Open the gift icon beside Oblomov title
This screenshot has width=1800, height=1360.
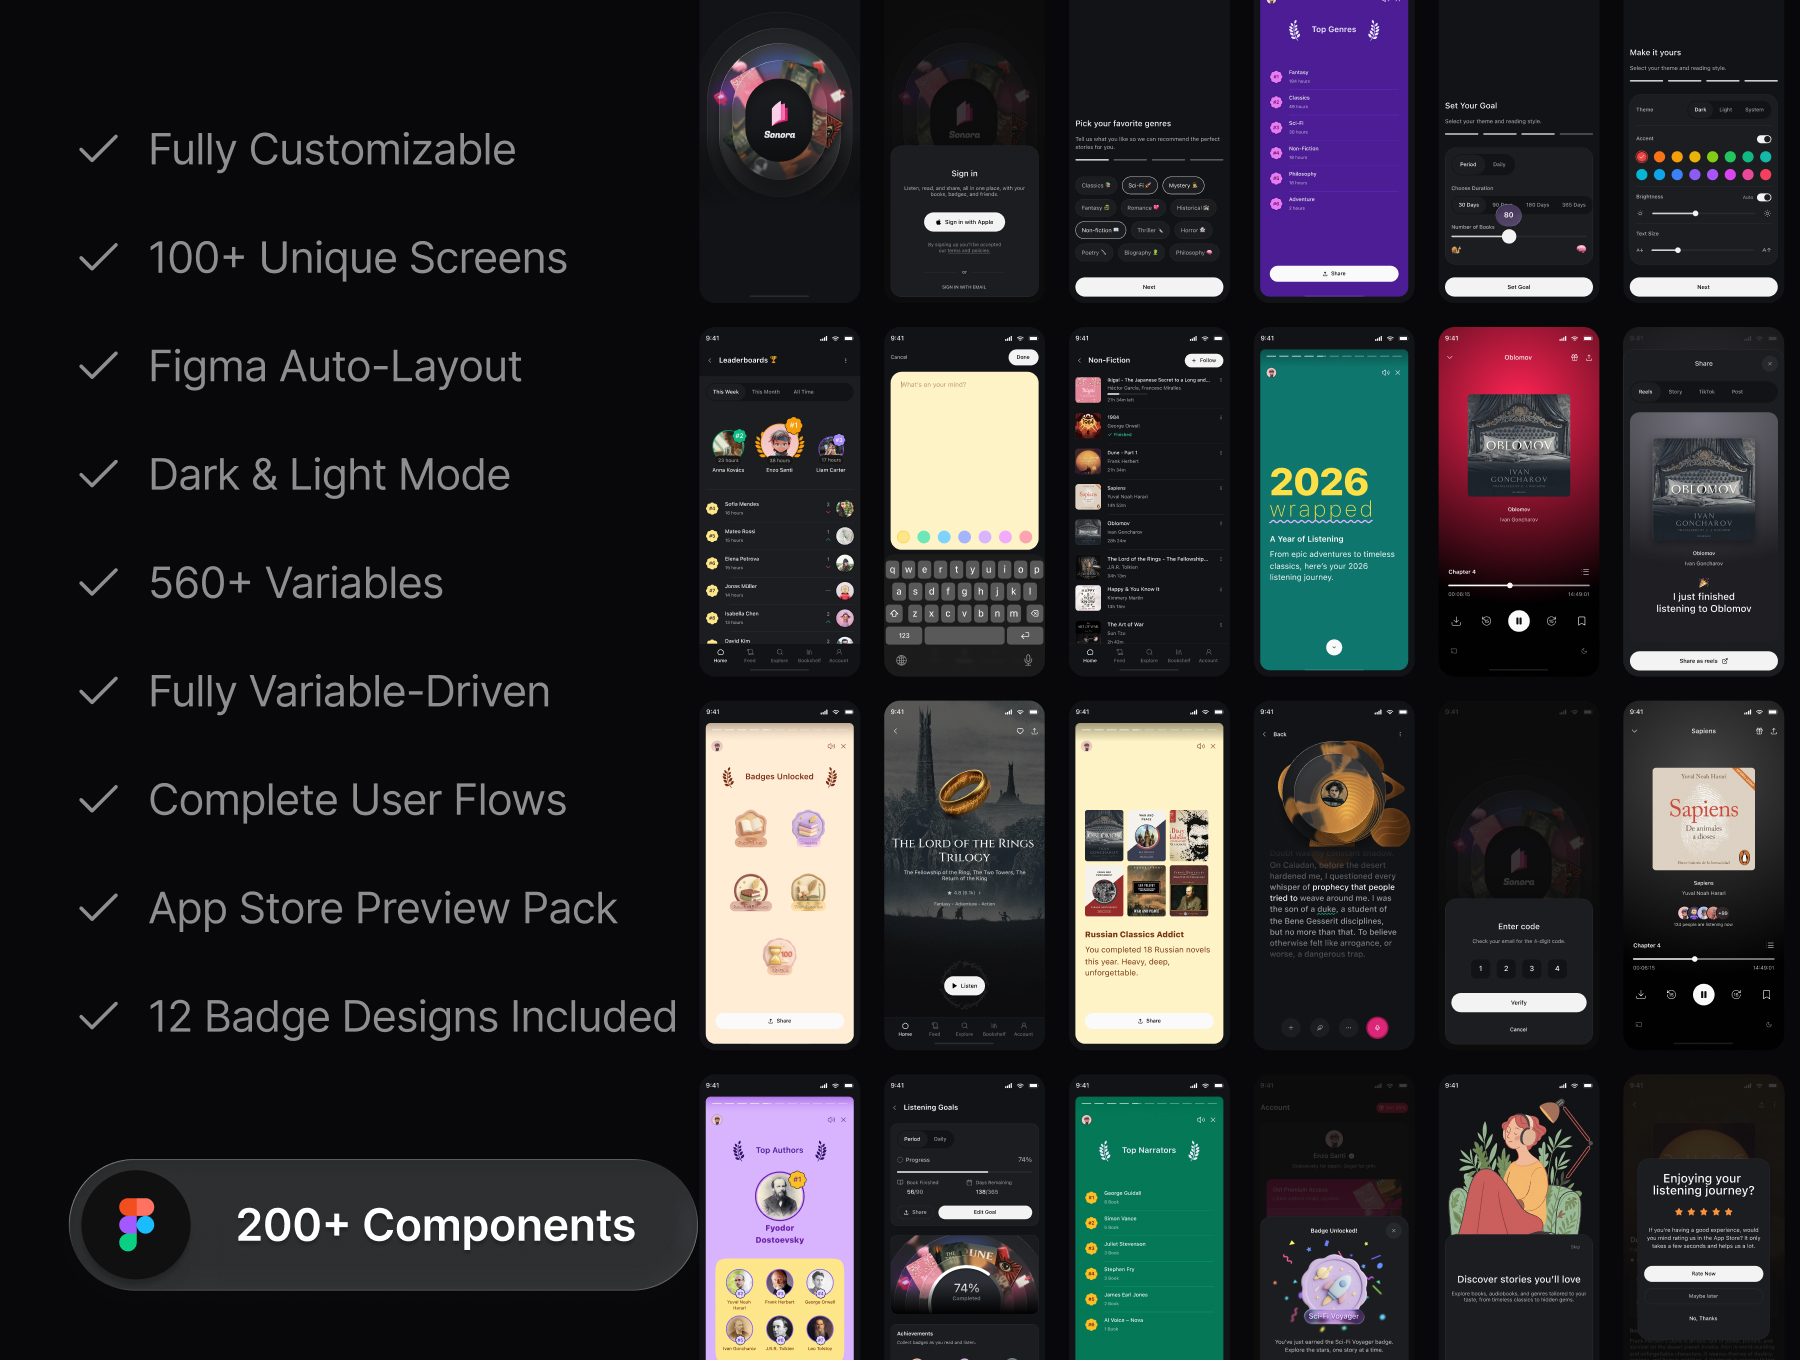click(1574, 357)
